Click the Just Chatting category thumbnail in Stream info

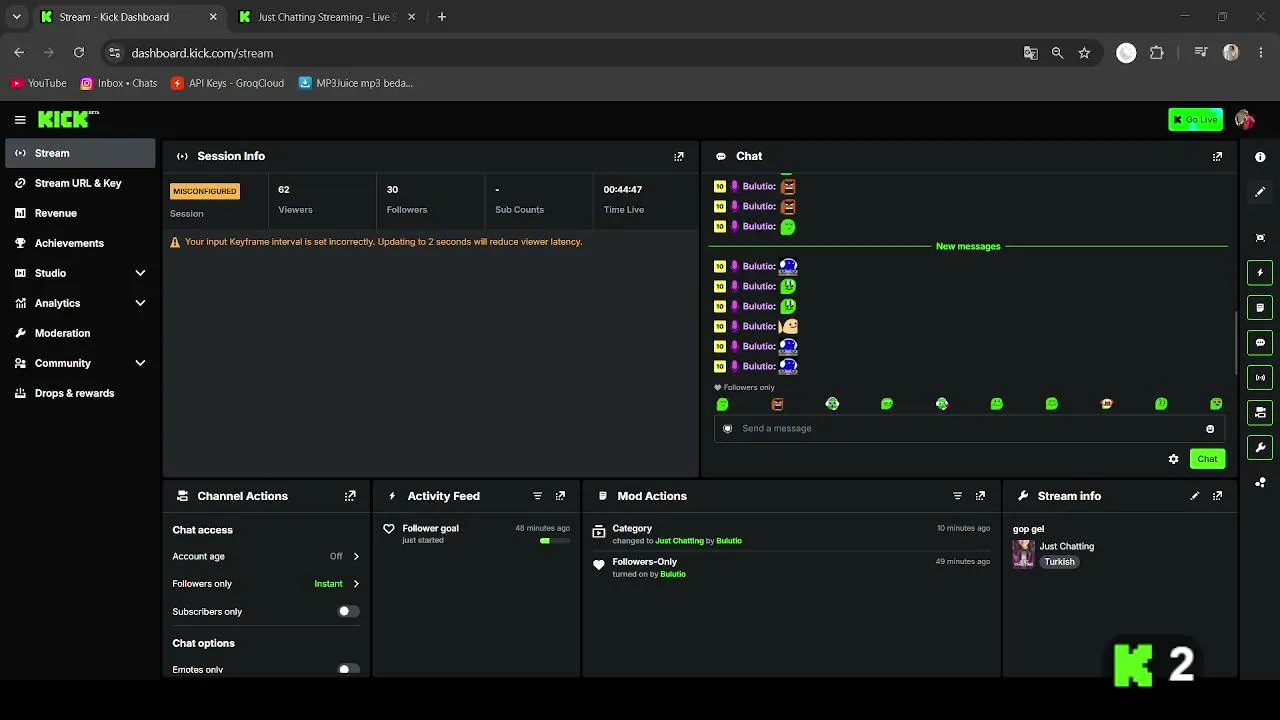tap(1023, 554)
